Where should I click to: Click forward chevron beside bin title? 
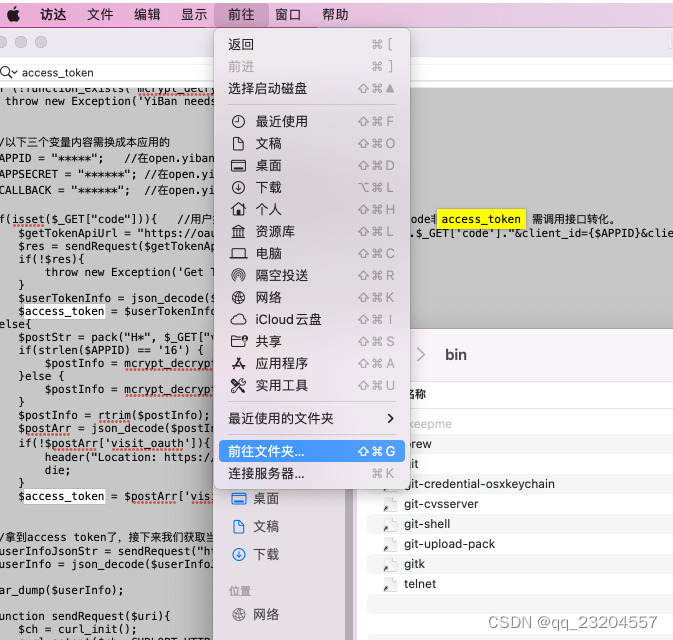pyautogui.click(x=421, y=355)
